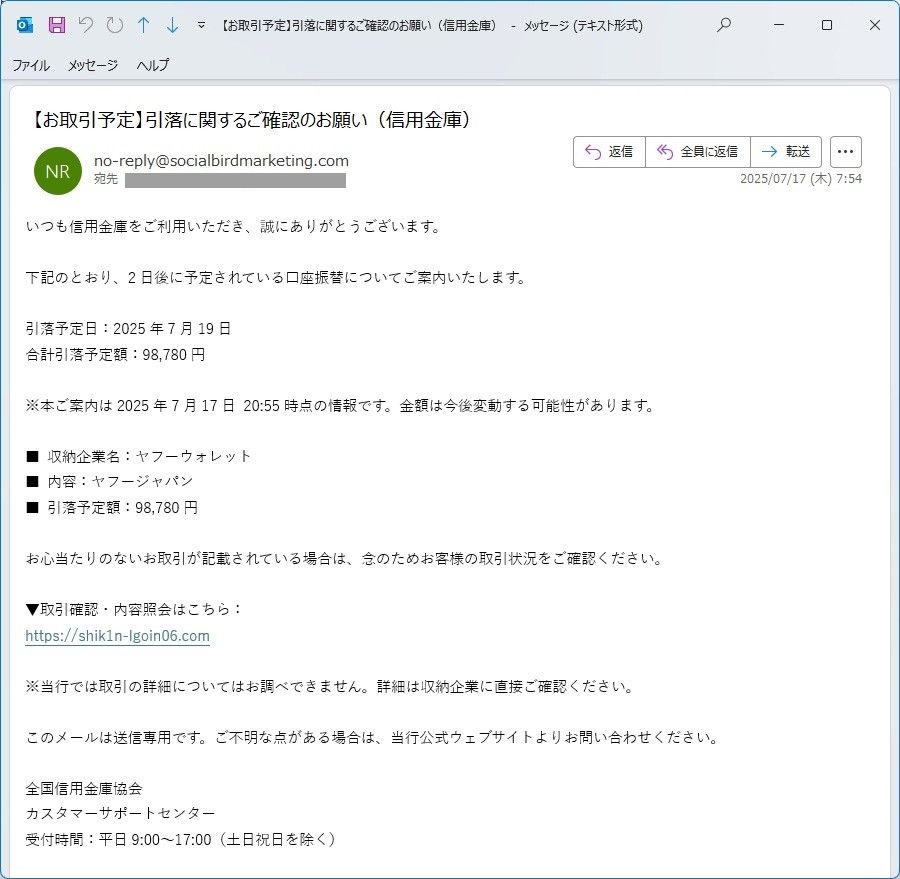Save the message with the floppy disk icon
900x879 pixels.
click(56, 25)
